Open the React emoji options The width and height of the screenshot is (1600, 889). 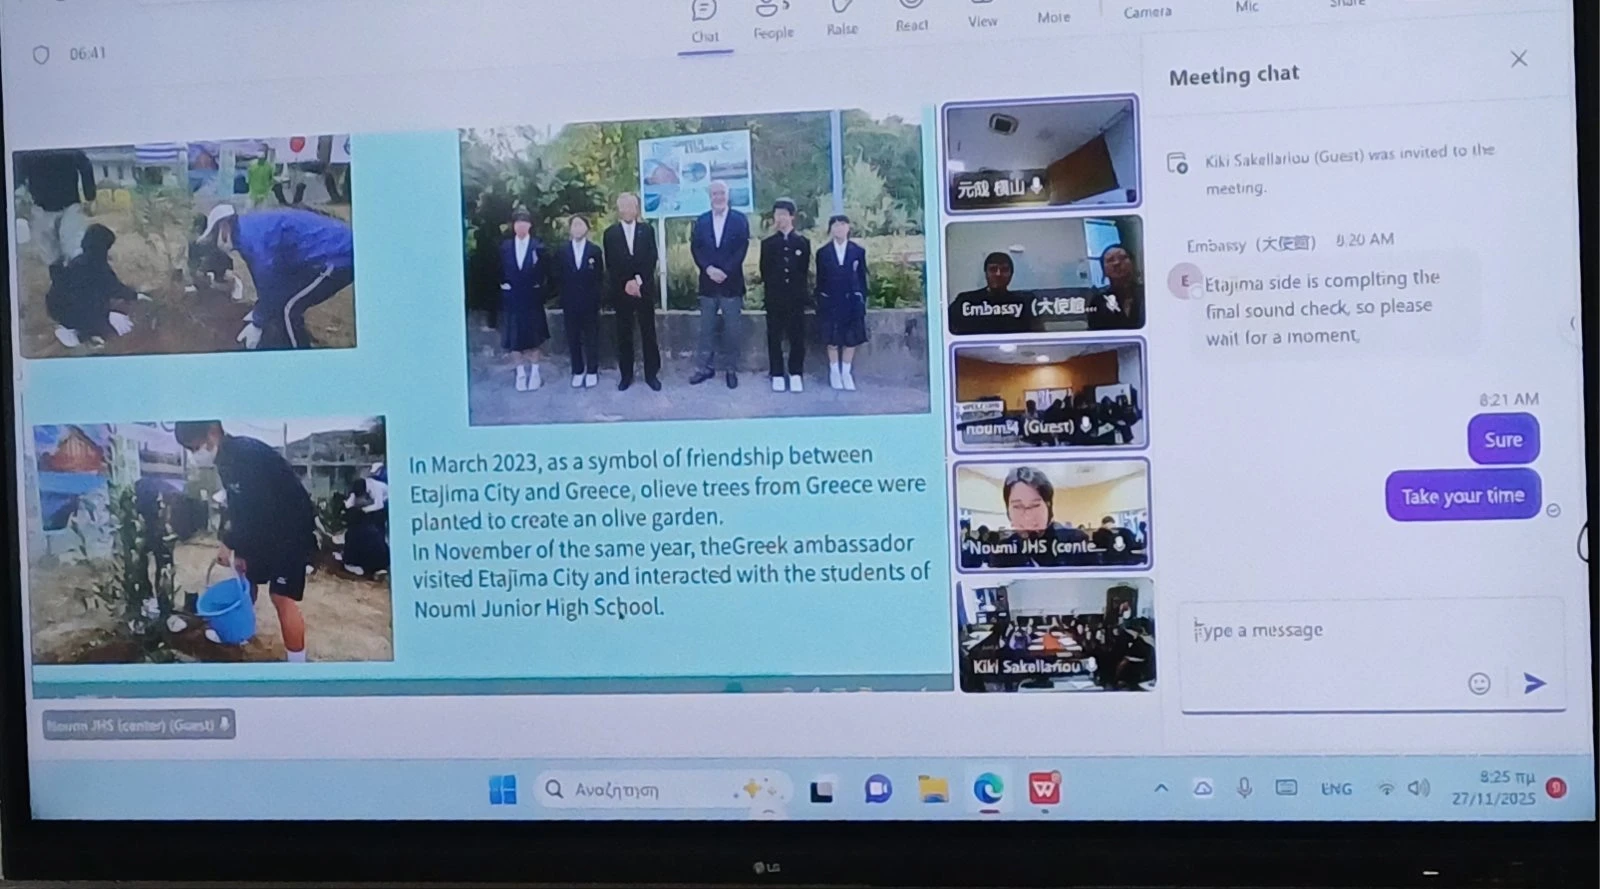pos(911,16)
